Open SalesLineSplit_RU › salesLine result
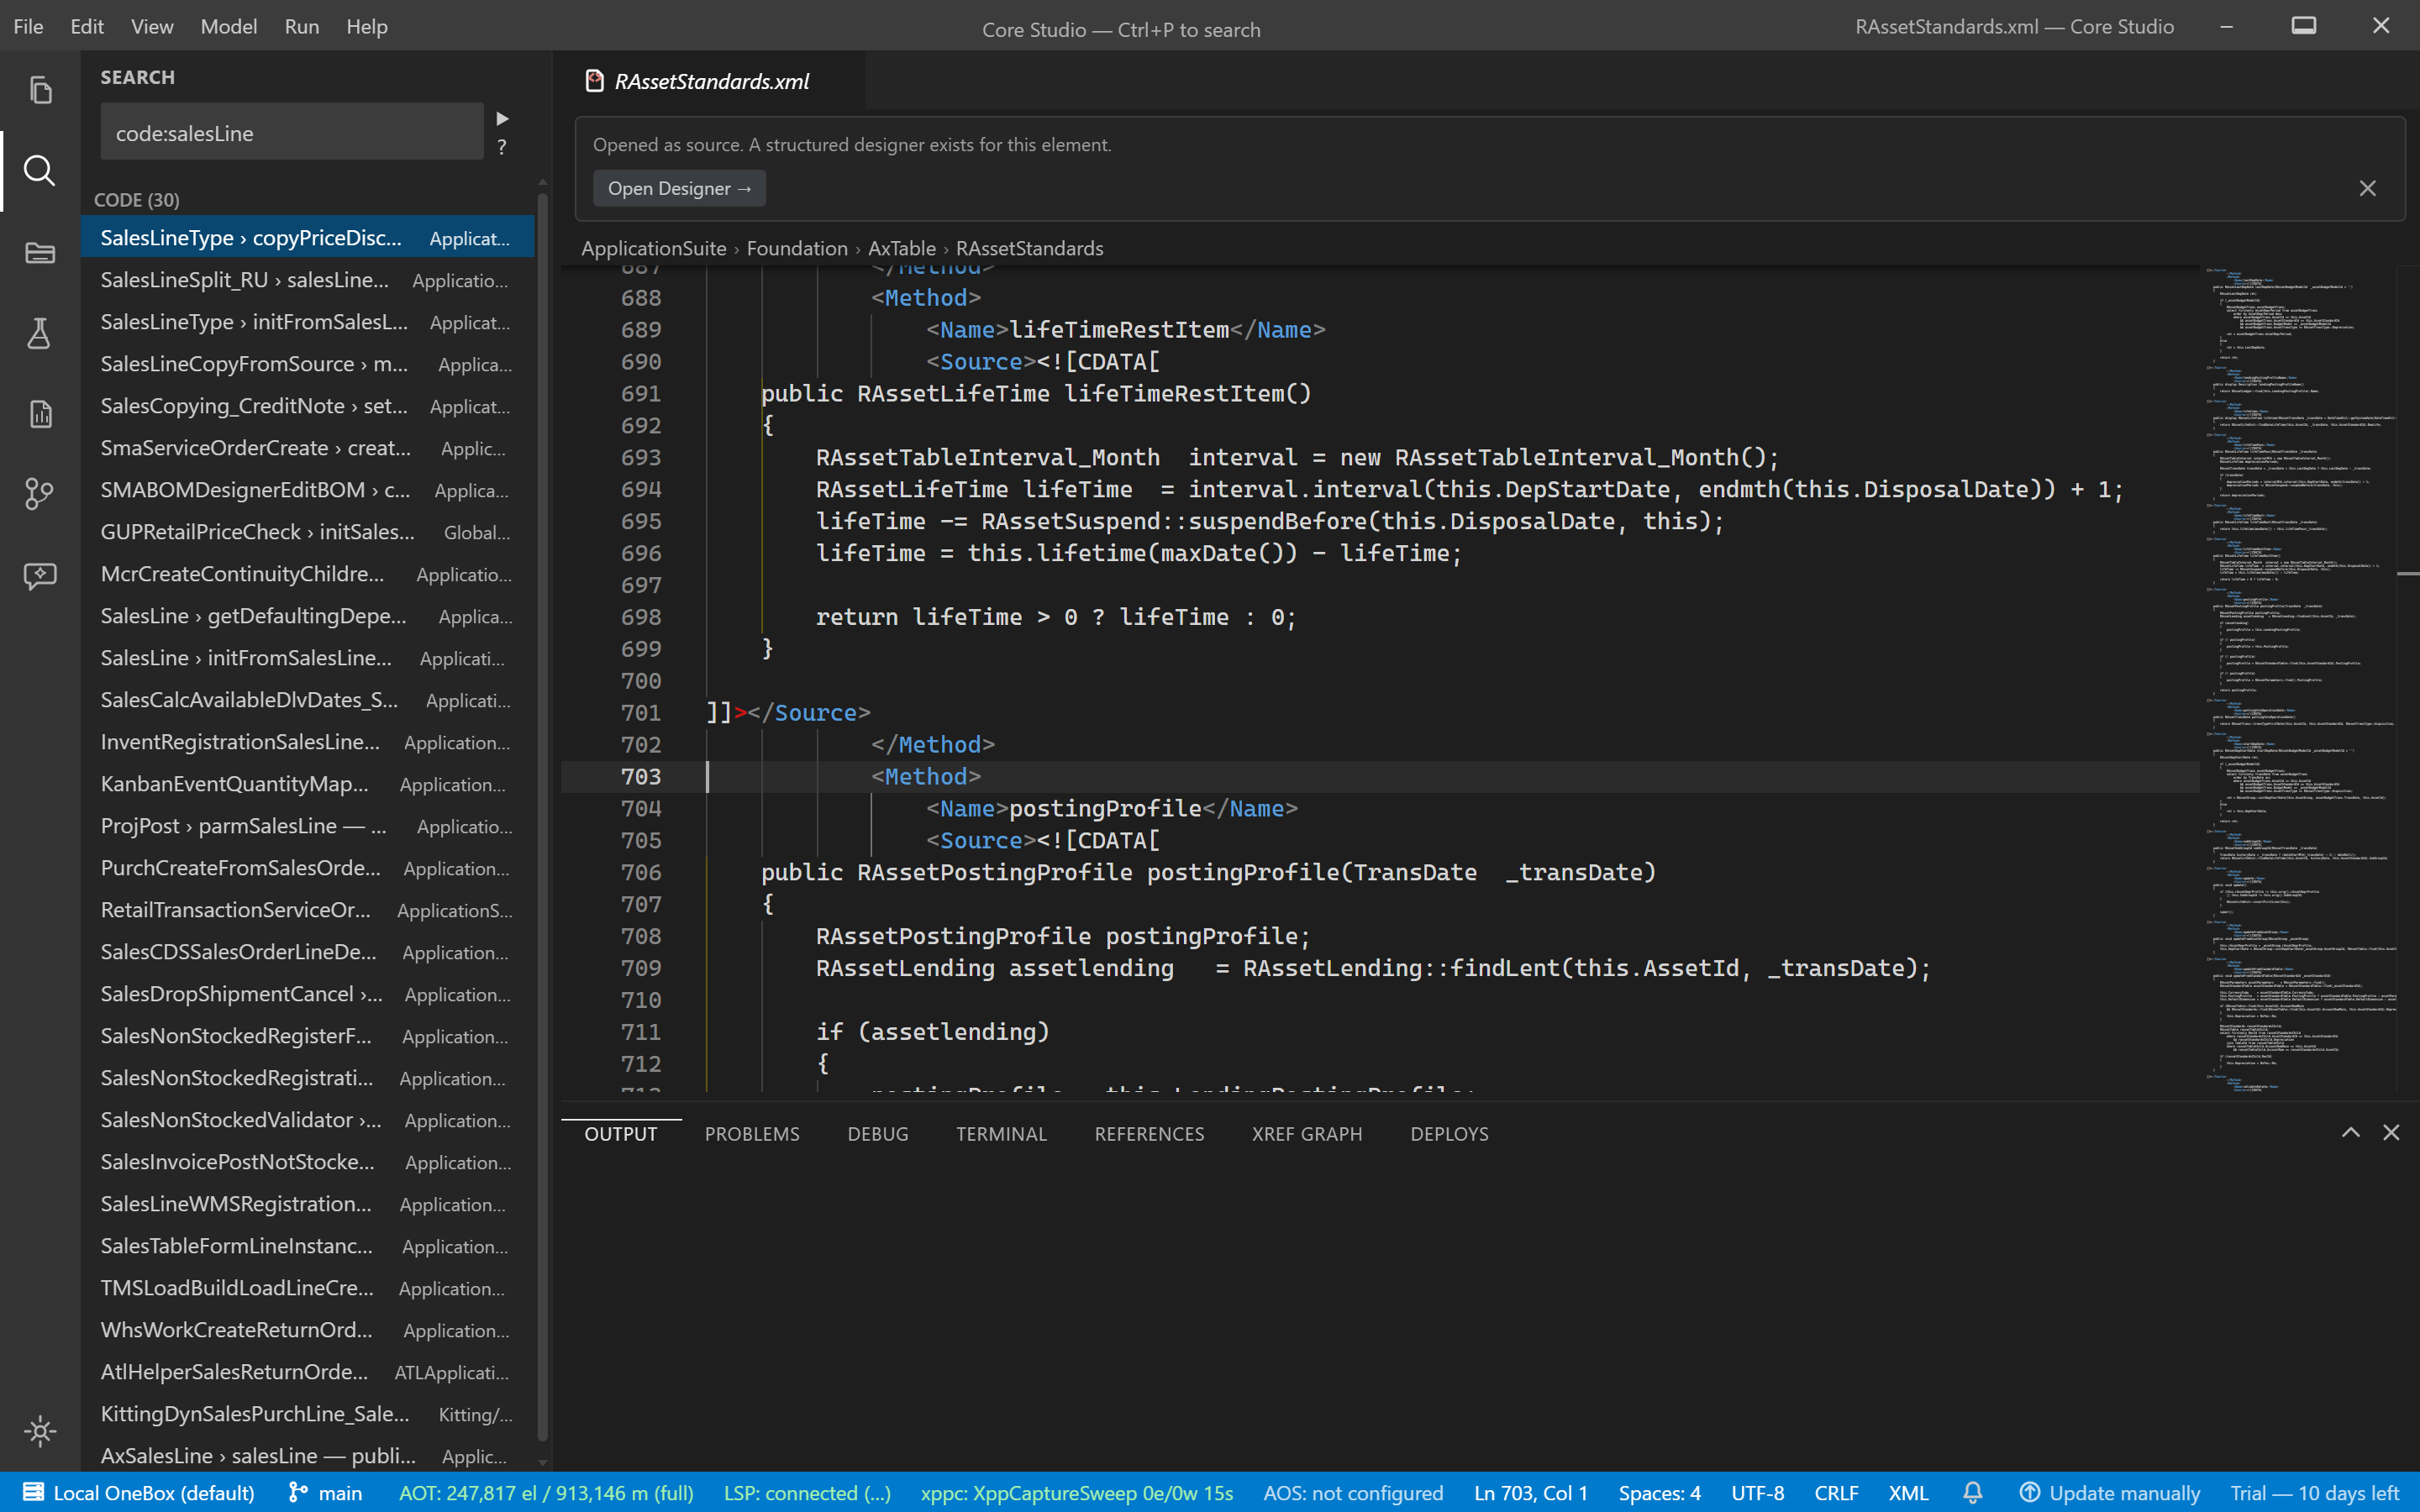The width and height of the screenshot is (2420, 1512). [308, 280]
